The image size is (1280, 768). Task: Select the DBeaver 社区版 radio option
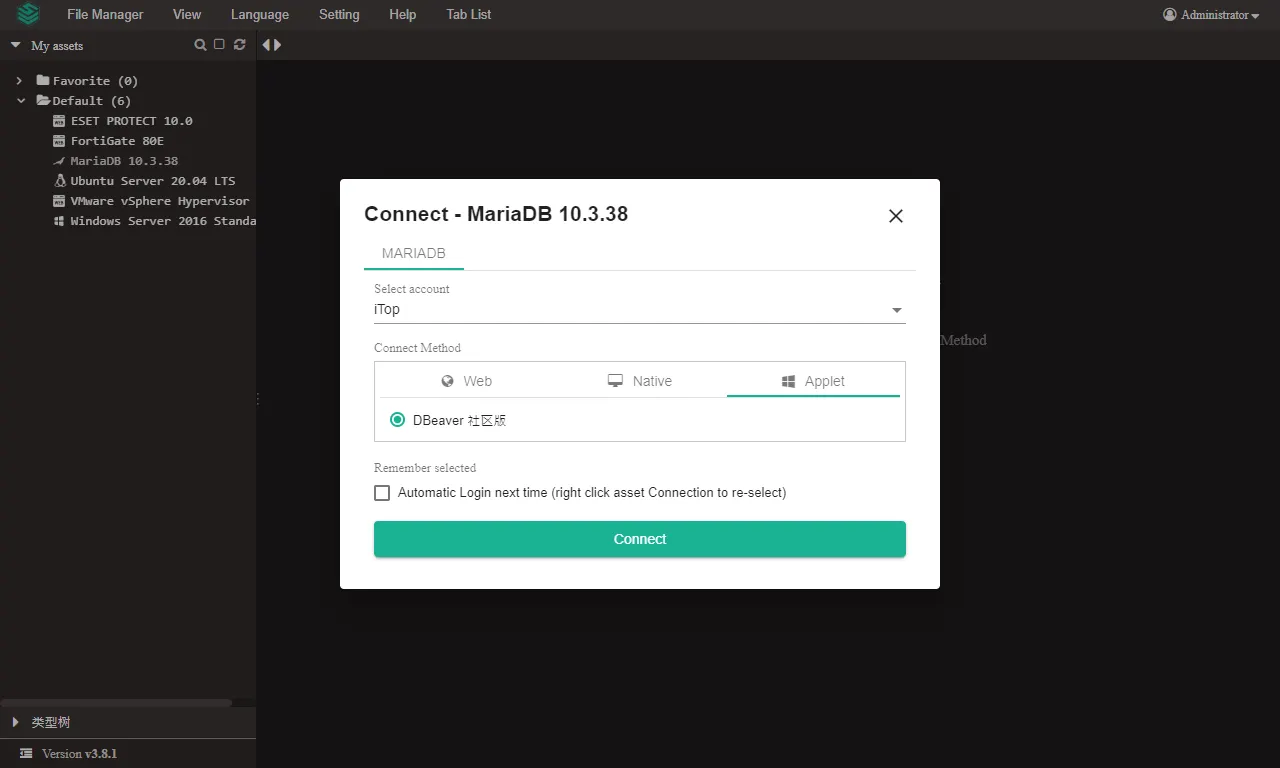tap(397, 420)
